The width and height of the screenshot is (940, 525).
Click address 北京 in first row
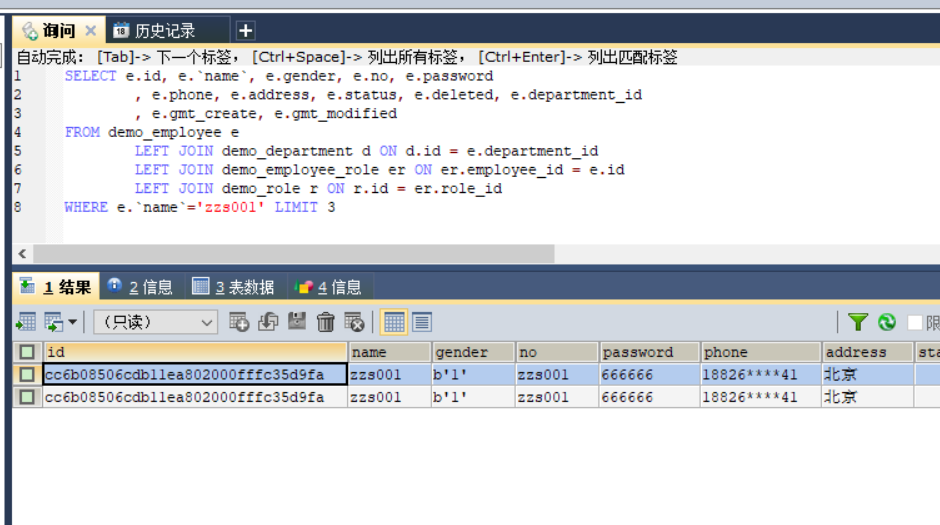[867, 375]
